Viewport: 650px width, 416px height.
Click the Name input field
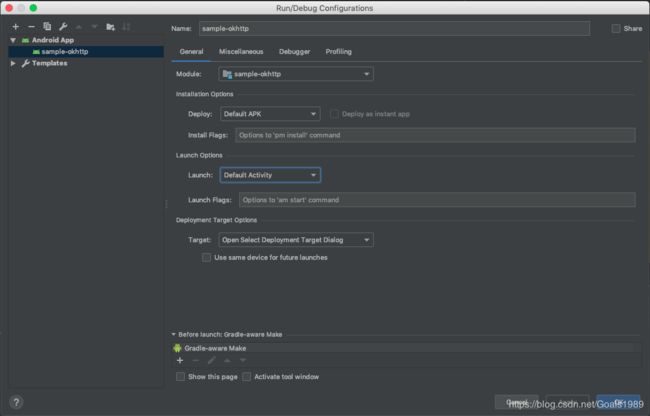[x=394, y=29]
